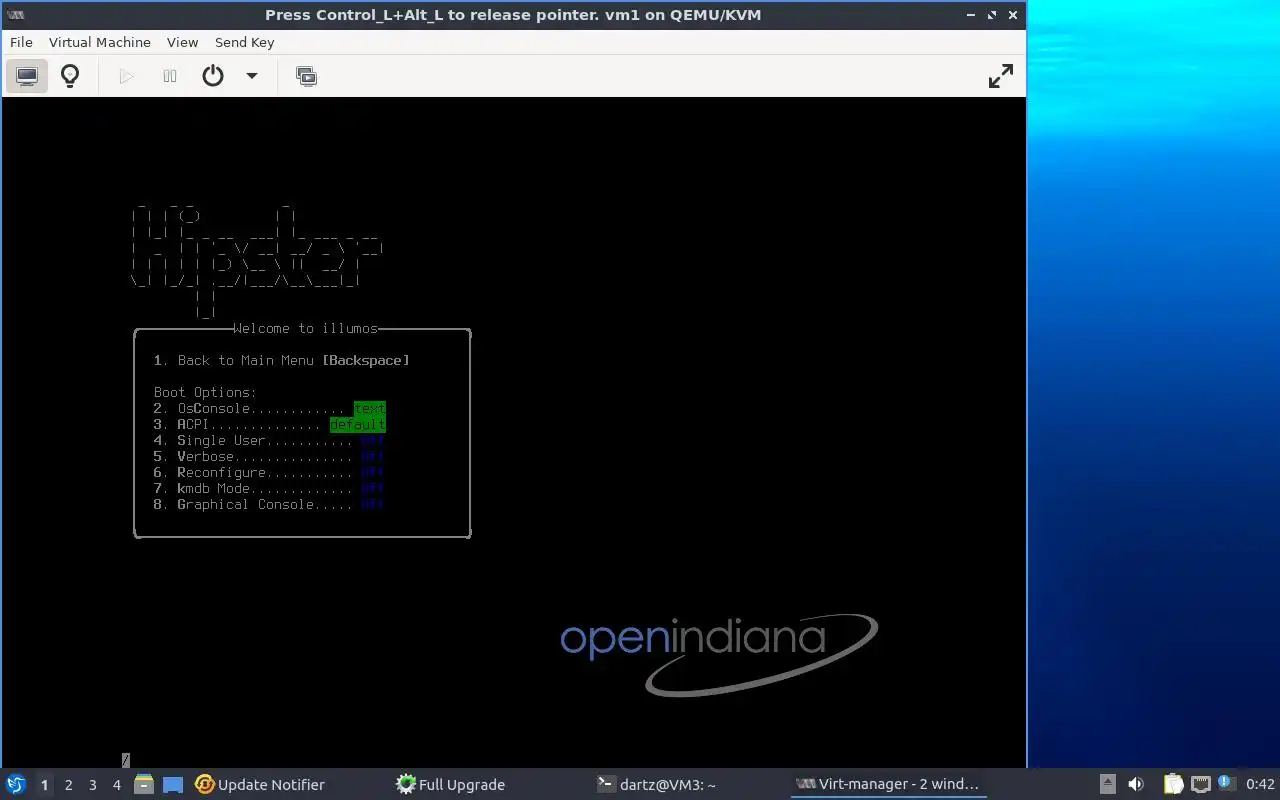This screenshot has height=800, width=1280.
Task: Switch VM display to fullscreen
Action: (x=1001, y=76)
